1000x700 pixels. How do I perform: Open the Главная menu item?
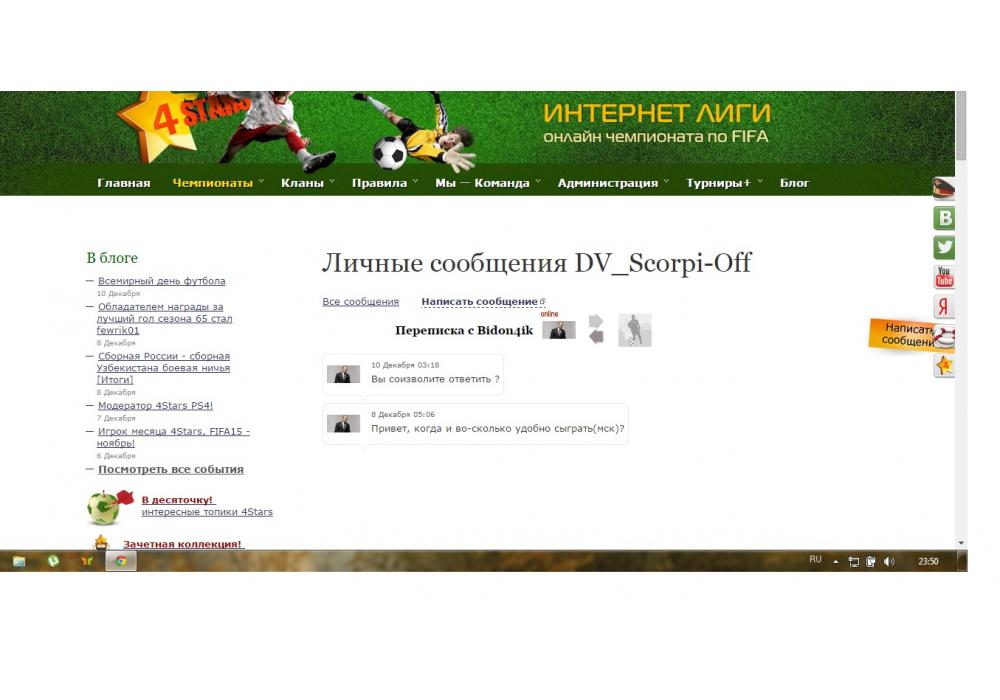[123, 183]
